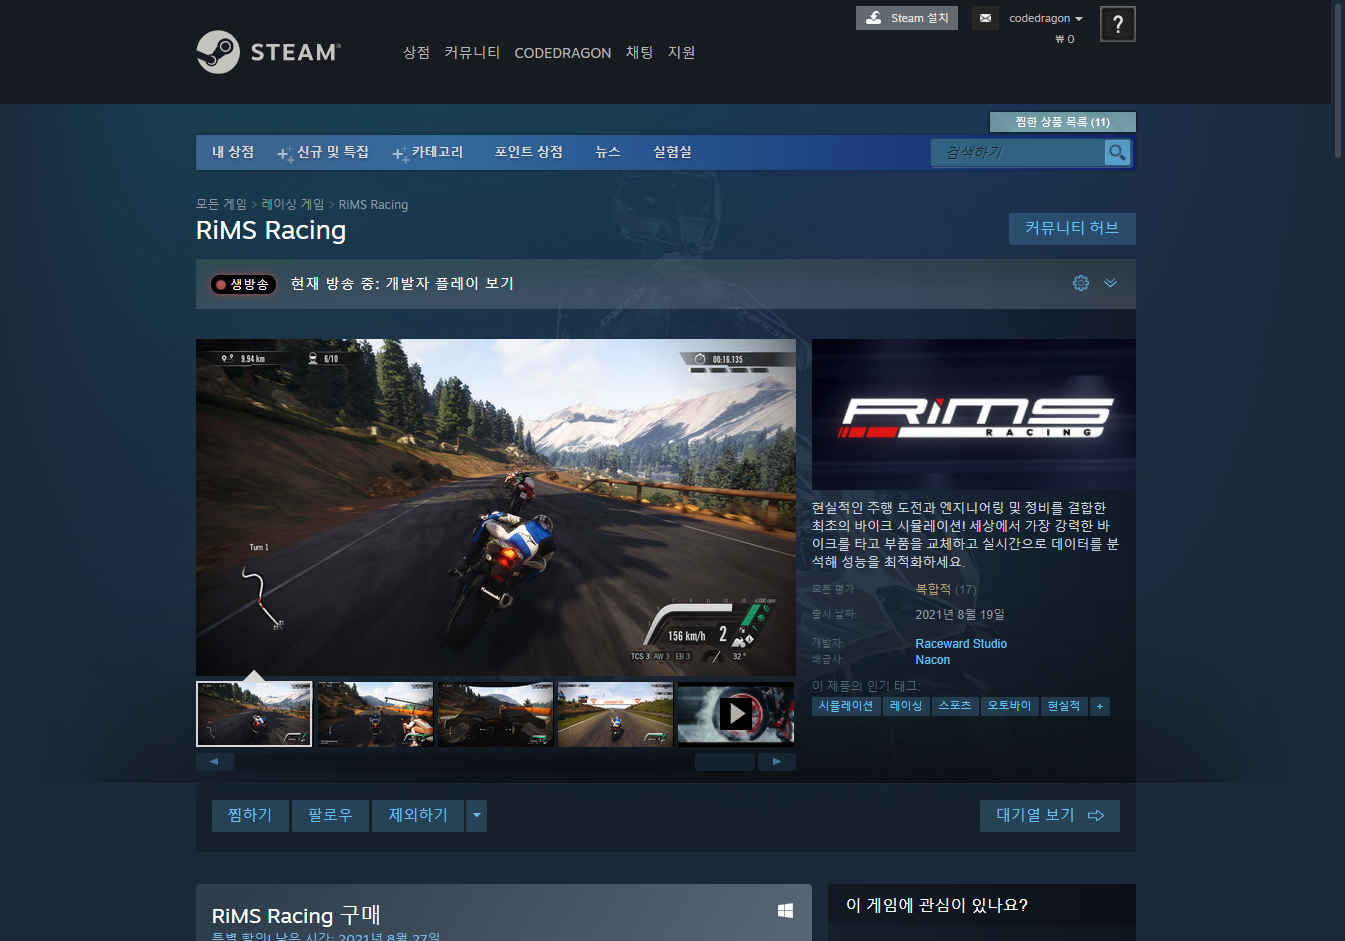Click the 대기열 보기 queue button
The width and height of the screenshot is (1345, 941).
pyautogui.click(x=1050, y=816)
